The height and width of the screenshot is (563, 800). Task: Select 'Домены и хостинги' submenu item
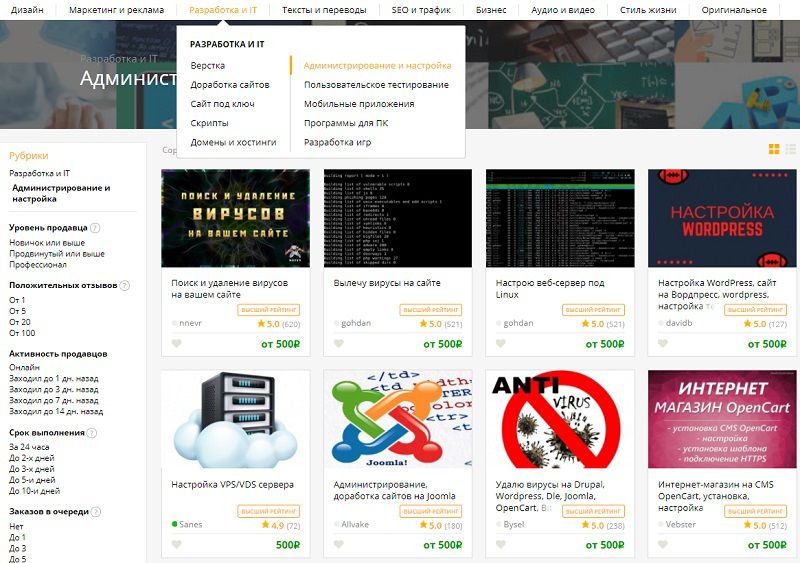click(x=233, y=142)
